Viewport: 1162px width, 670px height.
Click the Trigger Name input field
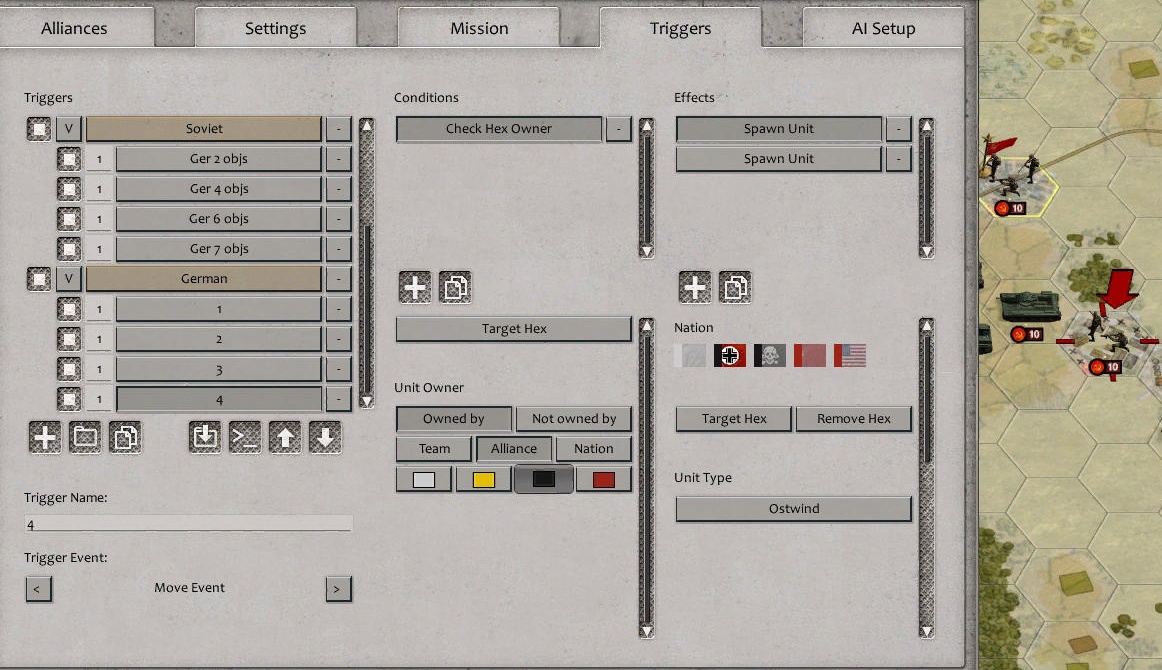pos(188,524)
